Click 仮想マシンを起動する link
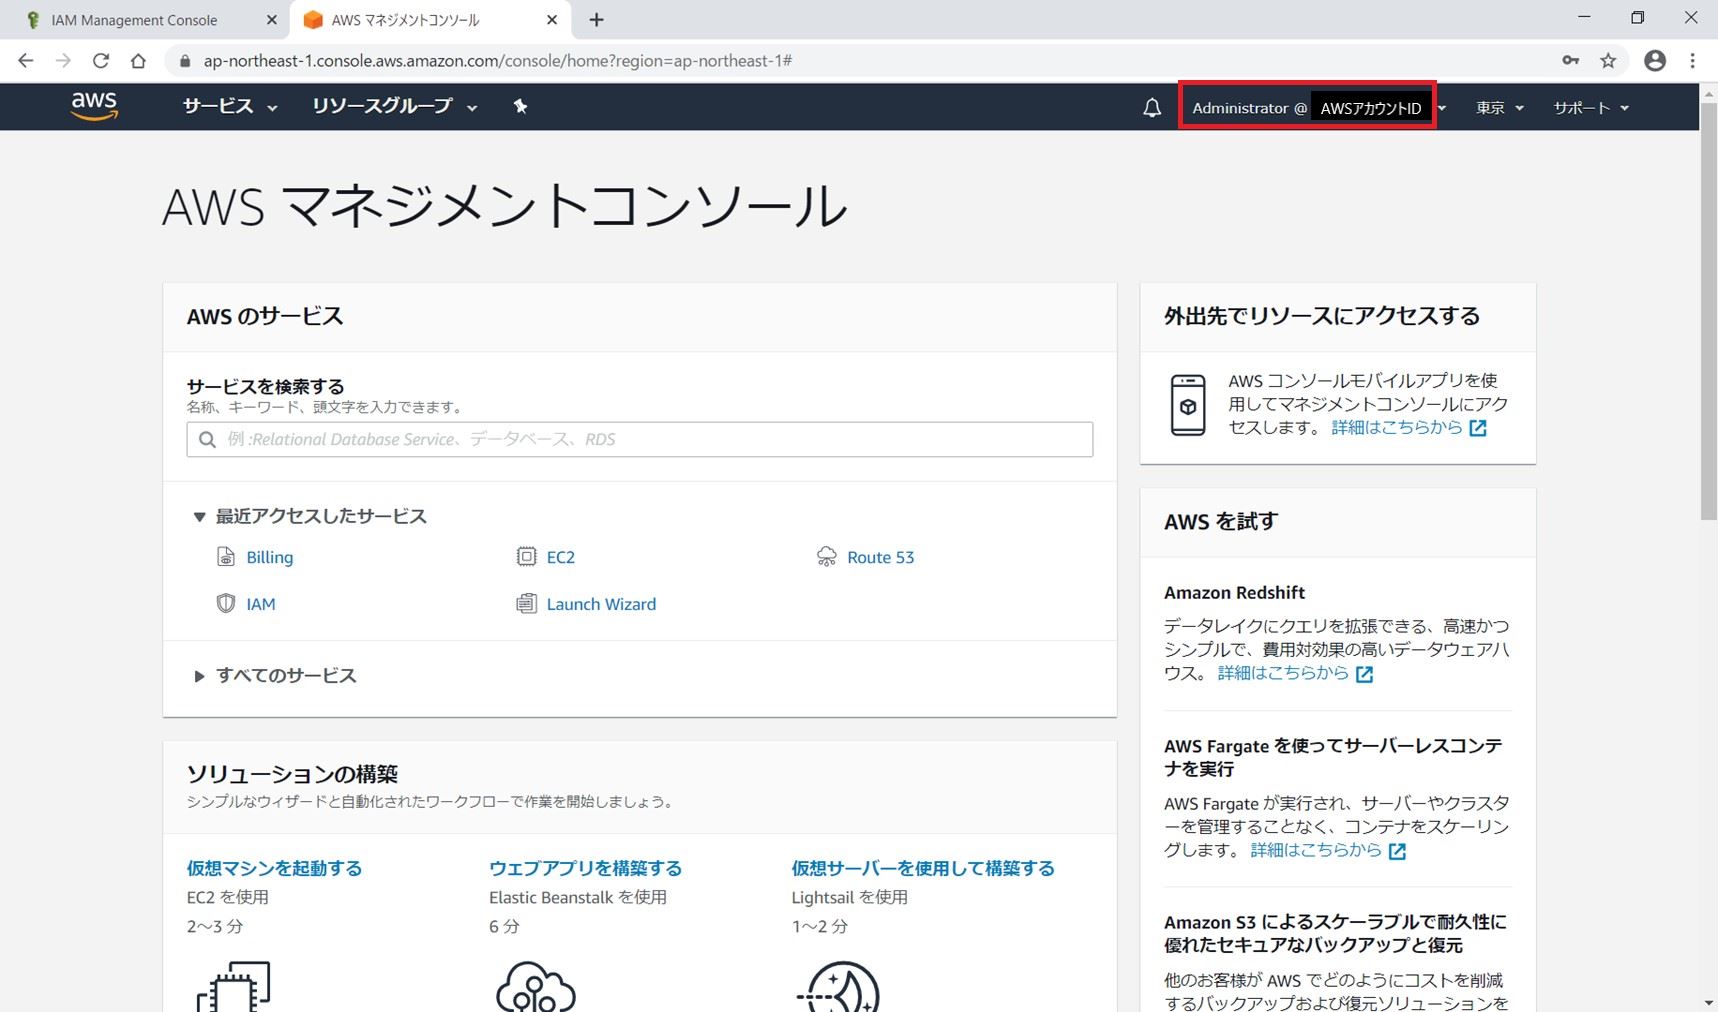 click(274, 868)
